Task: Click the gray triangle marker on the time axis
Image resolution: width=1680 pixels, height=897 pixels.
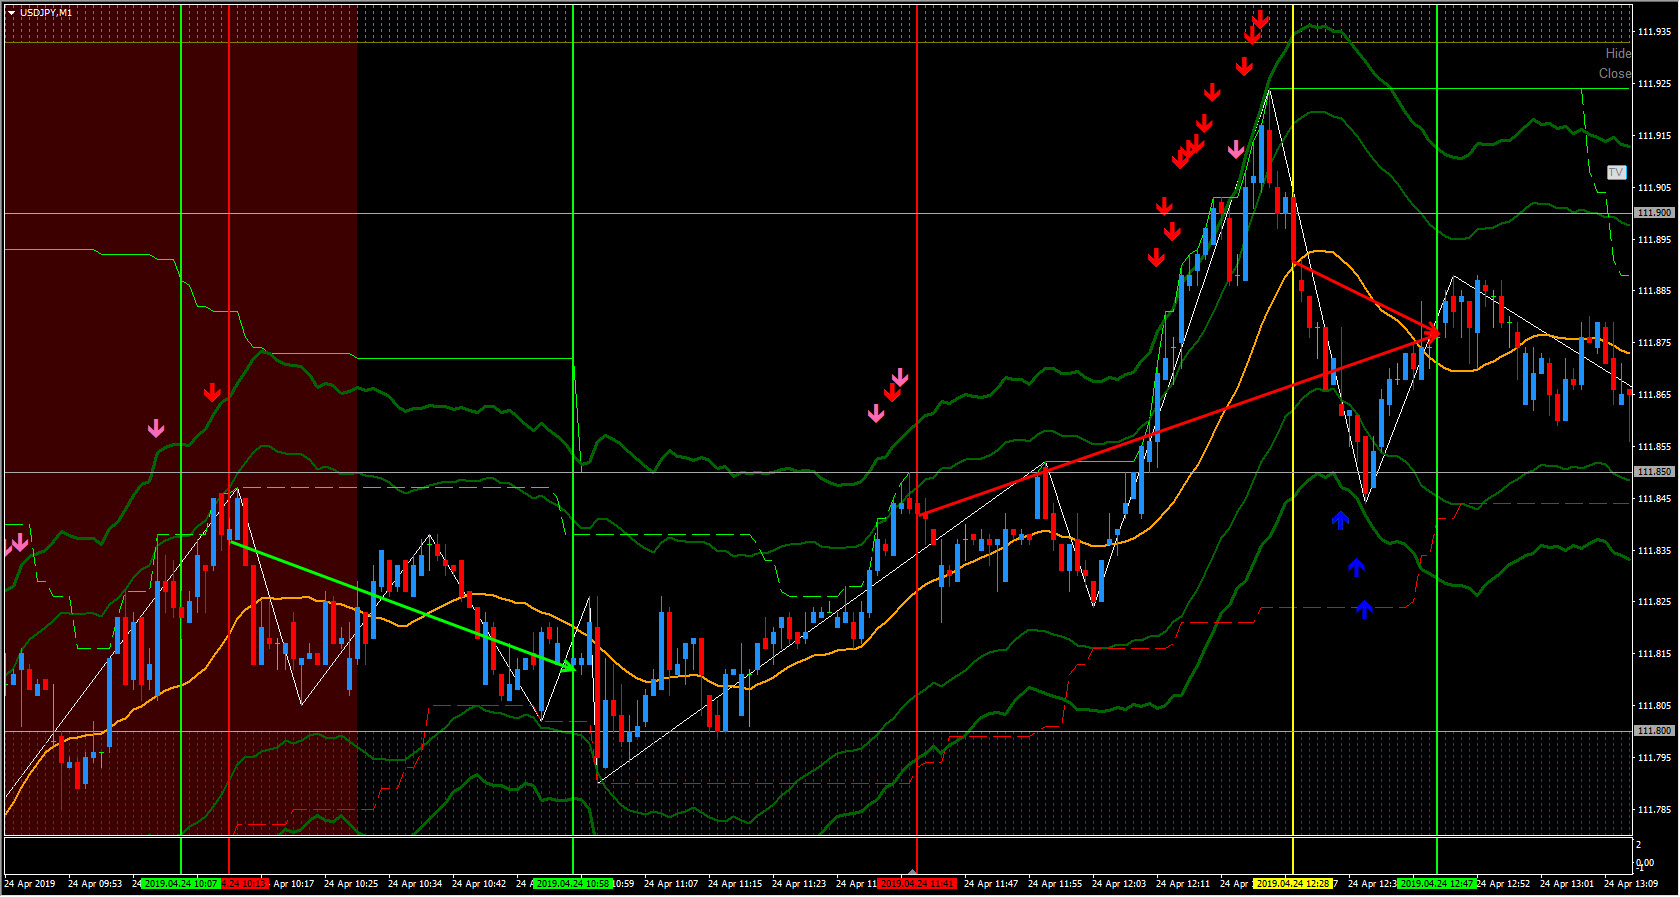Action: pos(913,871)
